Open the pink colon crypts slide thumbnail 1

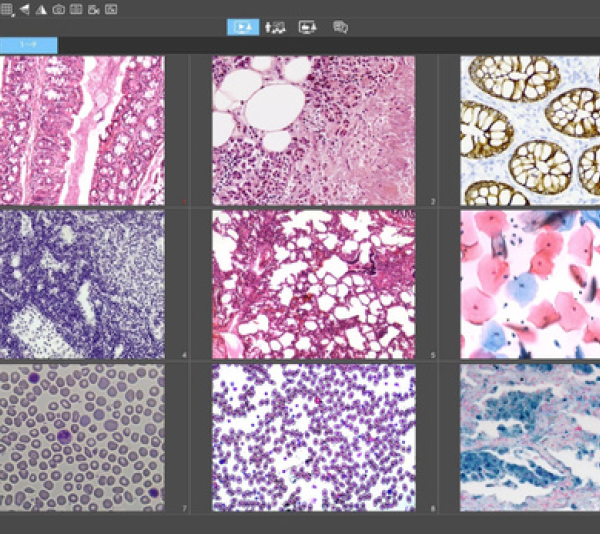tap(82, 130)
